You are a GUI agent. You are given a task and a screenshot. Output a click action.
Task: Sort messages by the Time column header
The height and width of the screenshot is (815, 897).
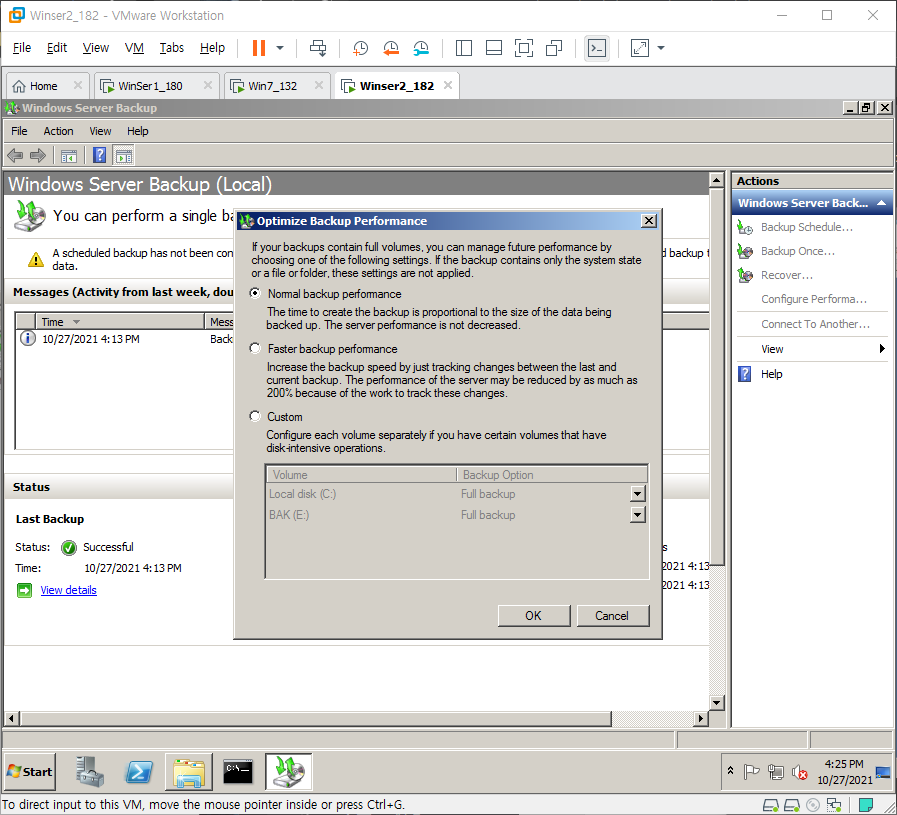click(x=120, y=321)
